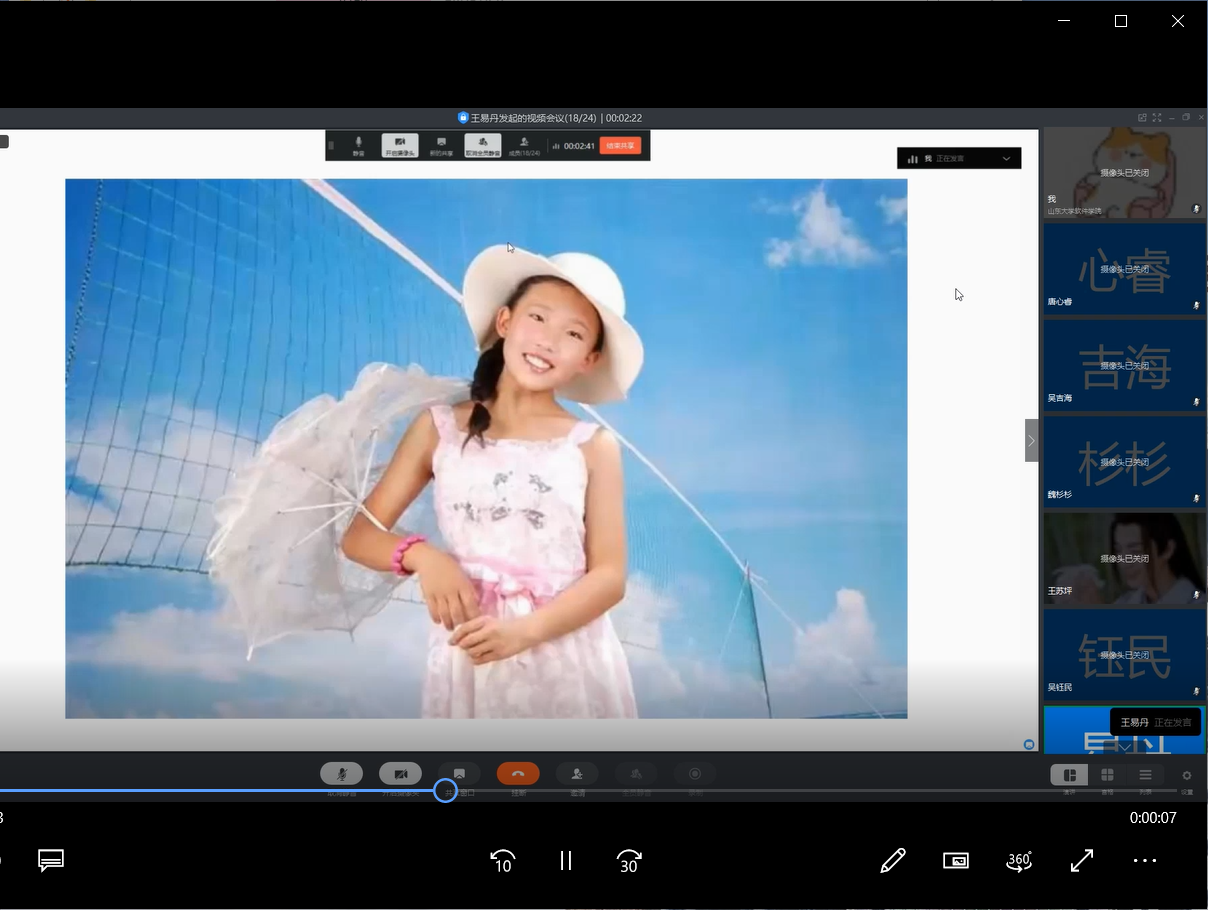This screenshot has height=910, width=1208.
Task: Select the speaker layout view
Action: (1069, 775)
